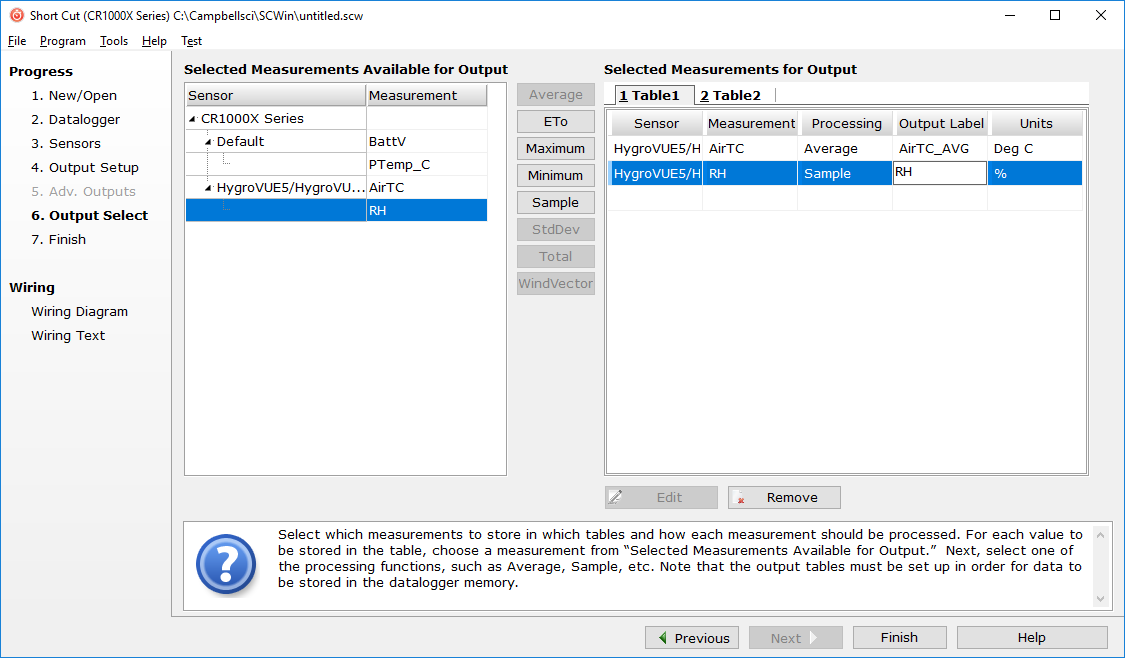Select the PTemp_C measurement
1125x658 pixels.
click(x=399, y=165)
